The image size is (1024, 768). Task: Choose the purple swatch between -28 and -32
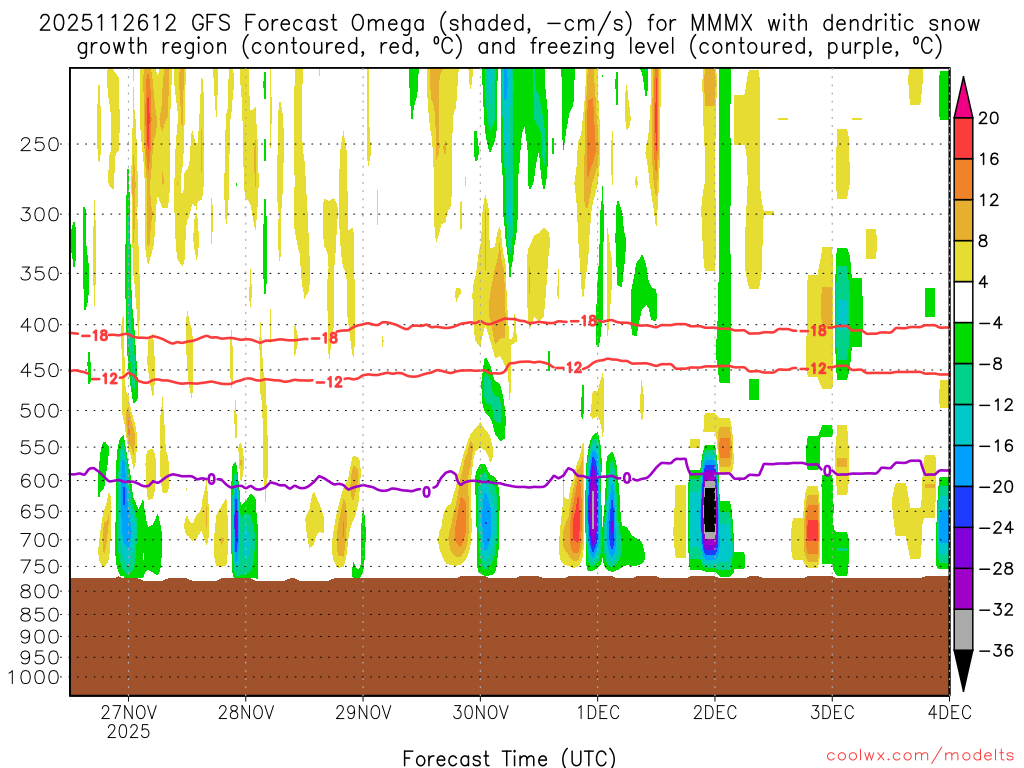[x=964, y=589]
